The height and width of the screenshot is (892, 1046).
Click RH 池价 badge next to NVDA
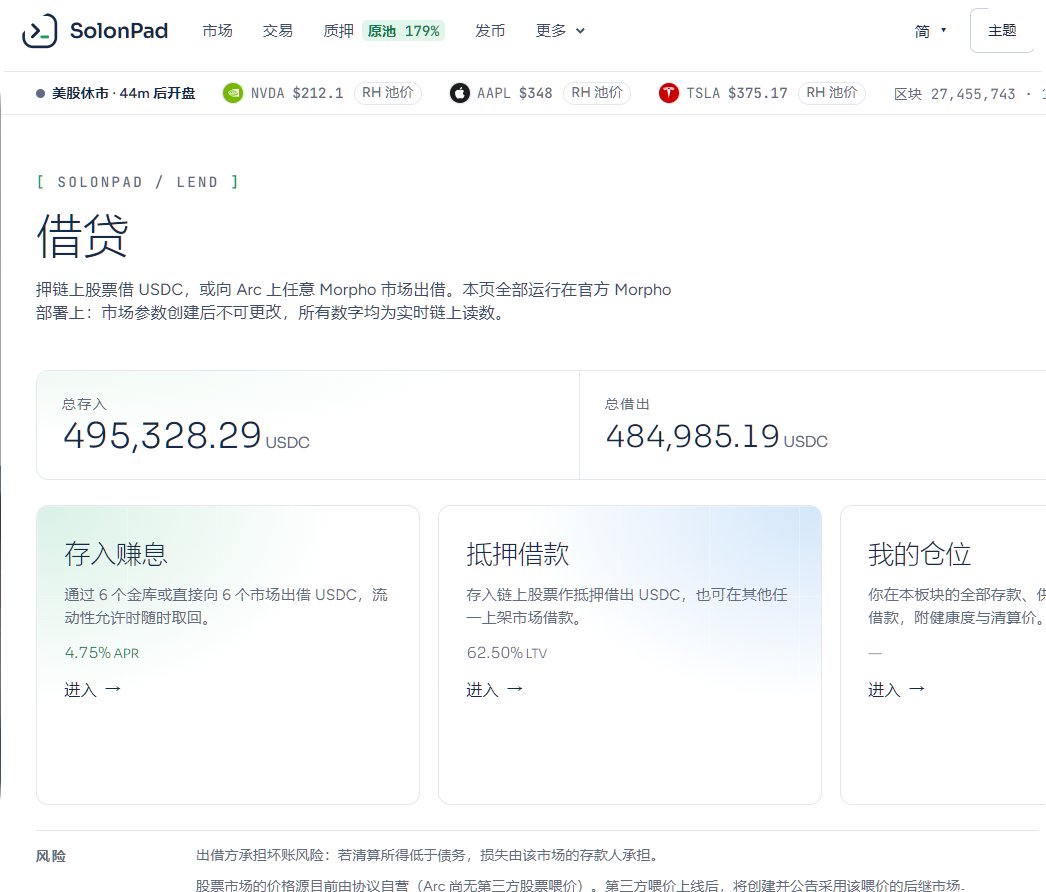388,93
